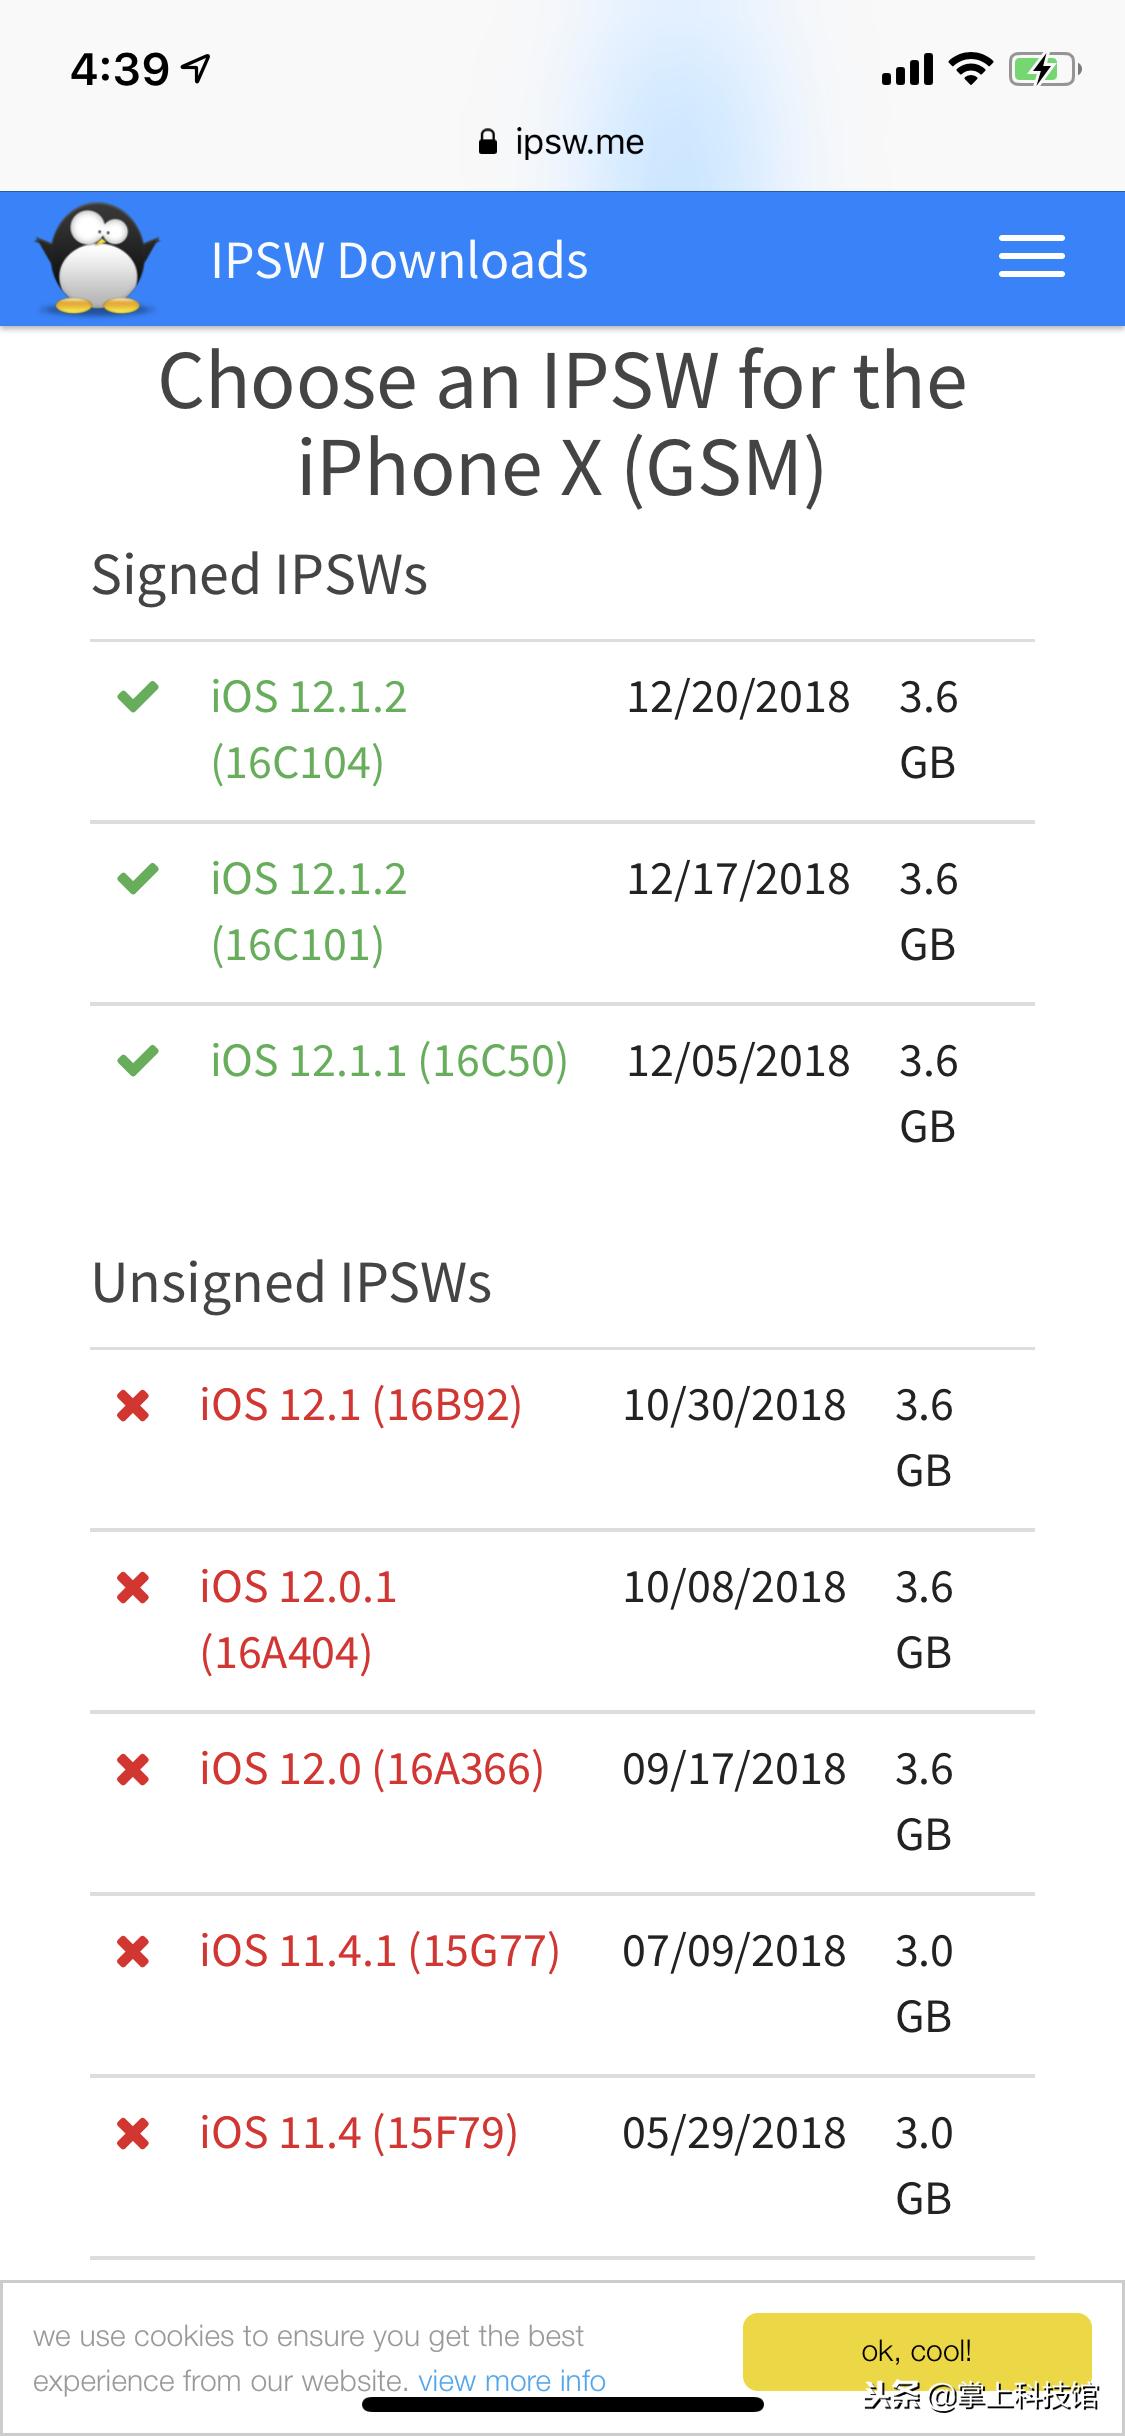Viewport: 1125px width, 2436px height.
Task: Tap the 09/17/2018 date of iOS 12.0
Action: point(734,1769)
